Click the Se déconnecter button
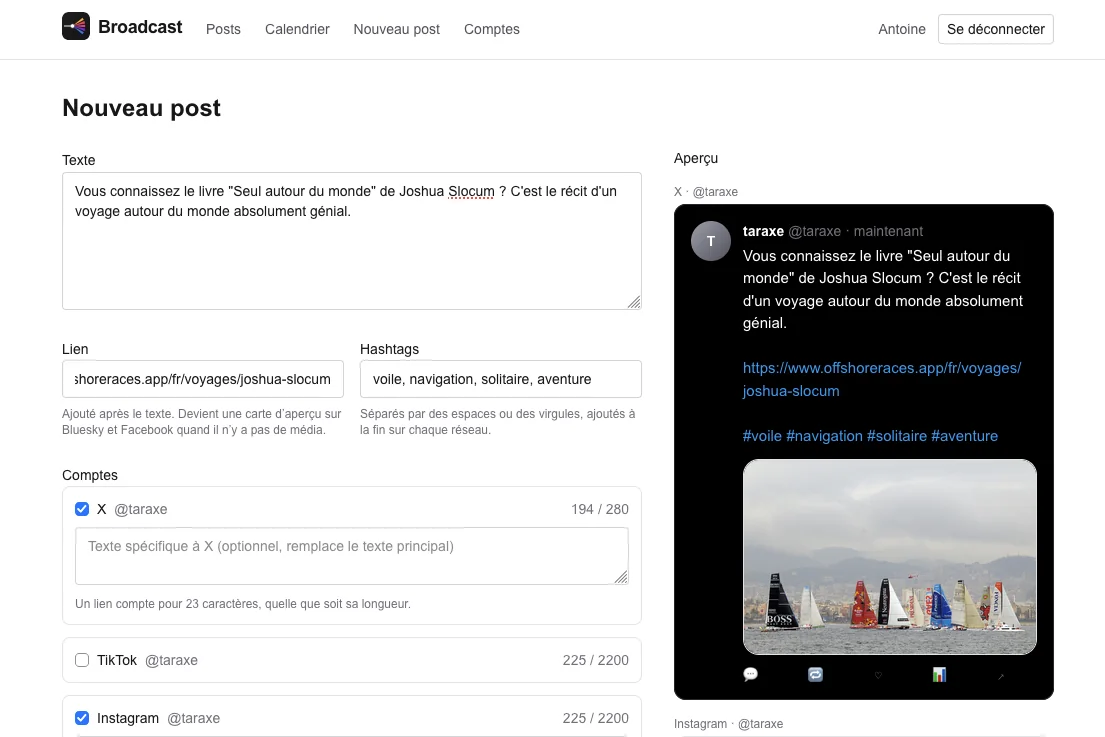The image size is (1105, 737). [996, 29]
